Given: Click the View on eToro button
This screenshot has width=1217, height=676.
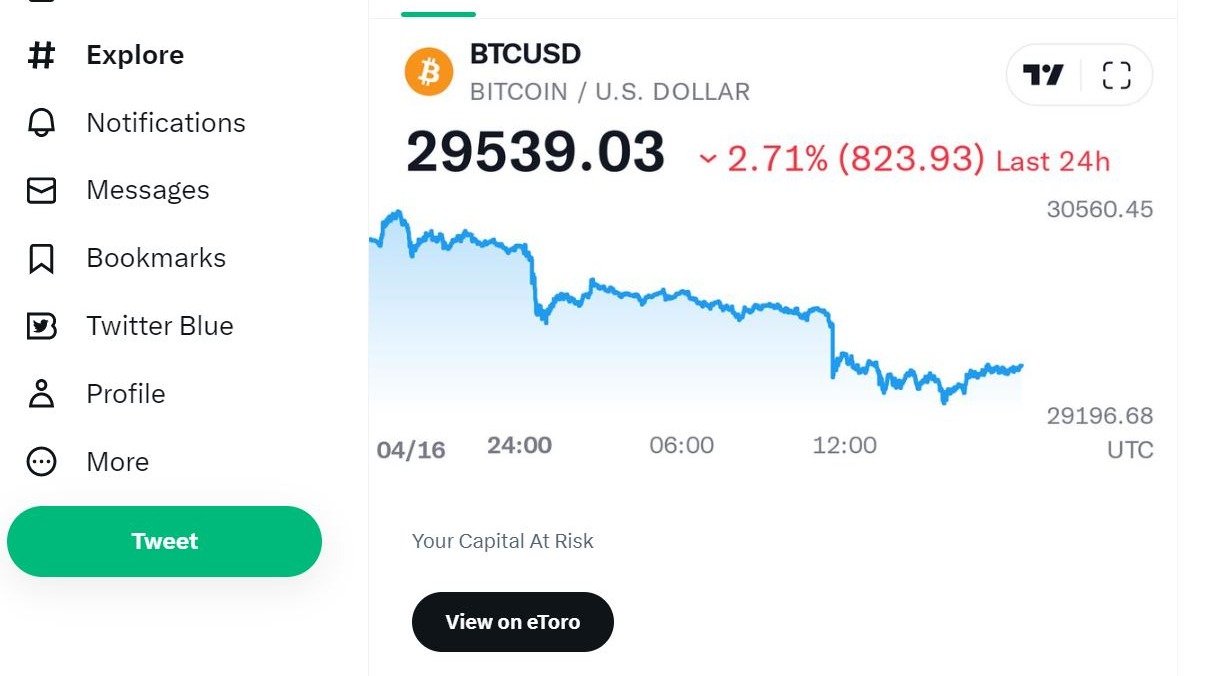Looking at the screenshot, I should click(x=512, y=622).
